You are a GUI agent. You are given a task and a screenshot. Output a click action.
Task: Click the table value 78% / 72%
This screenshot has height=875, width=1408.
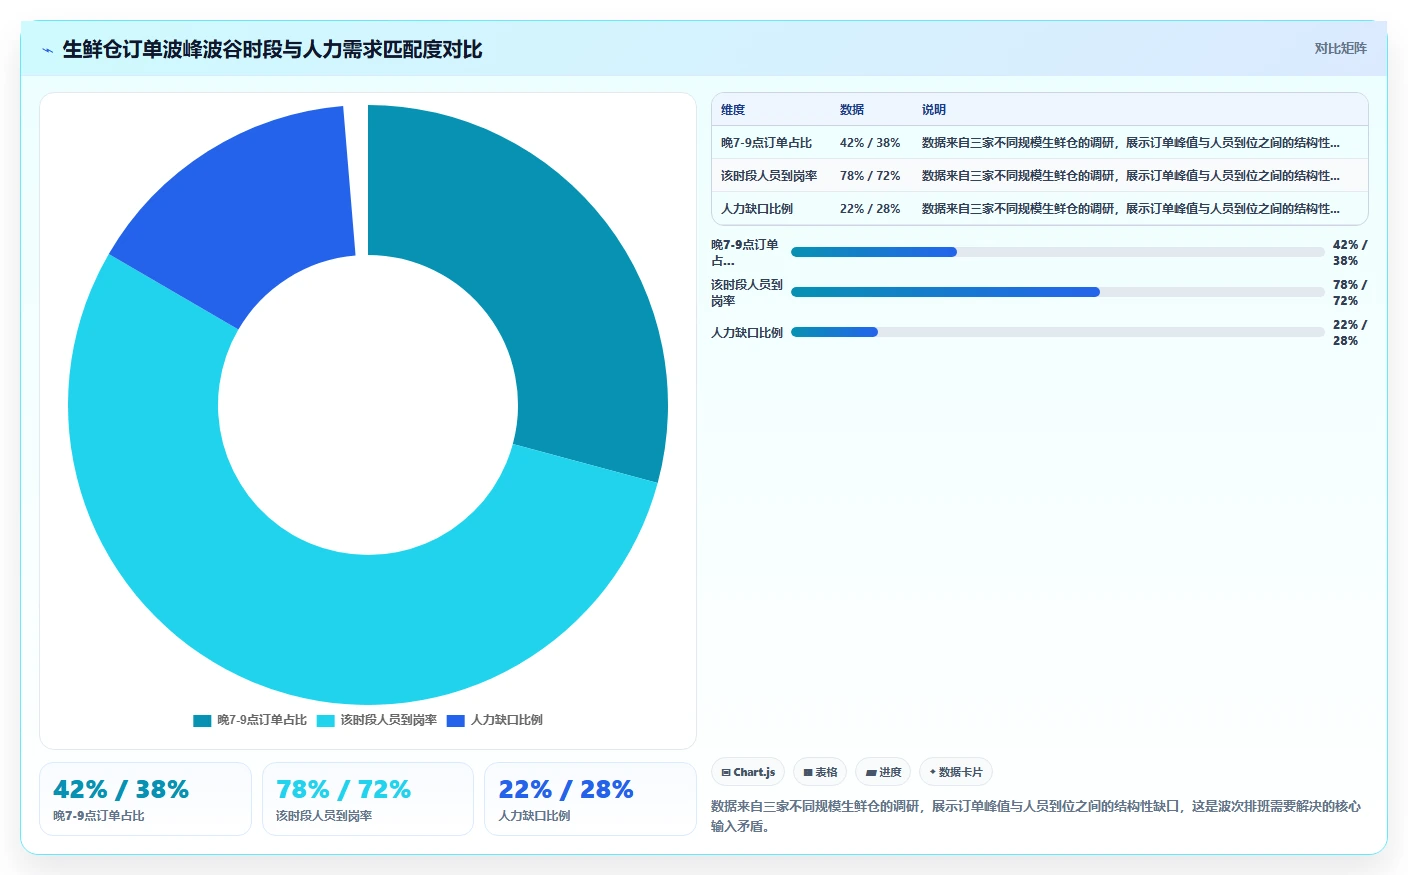[870, 176]
